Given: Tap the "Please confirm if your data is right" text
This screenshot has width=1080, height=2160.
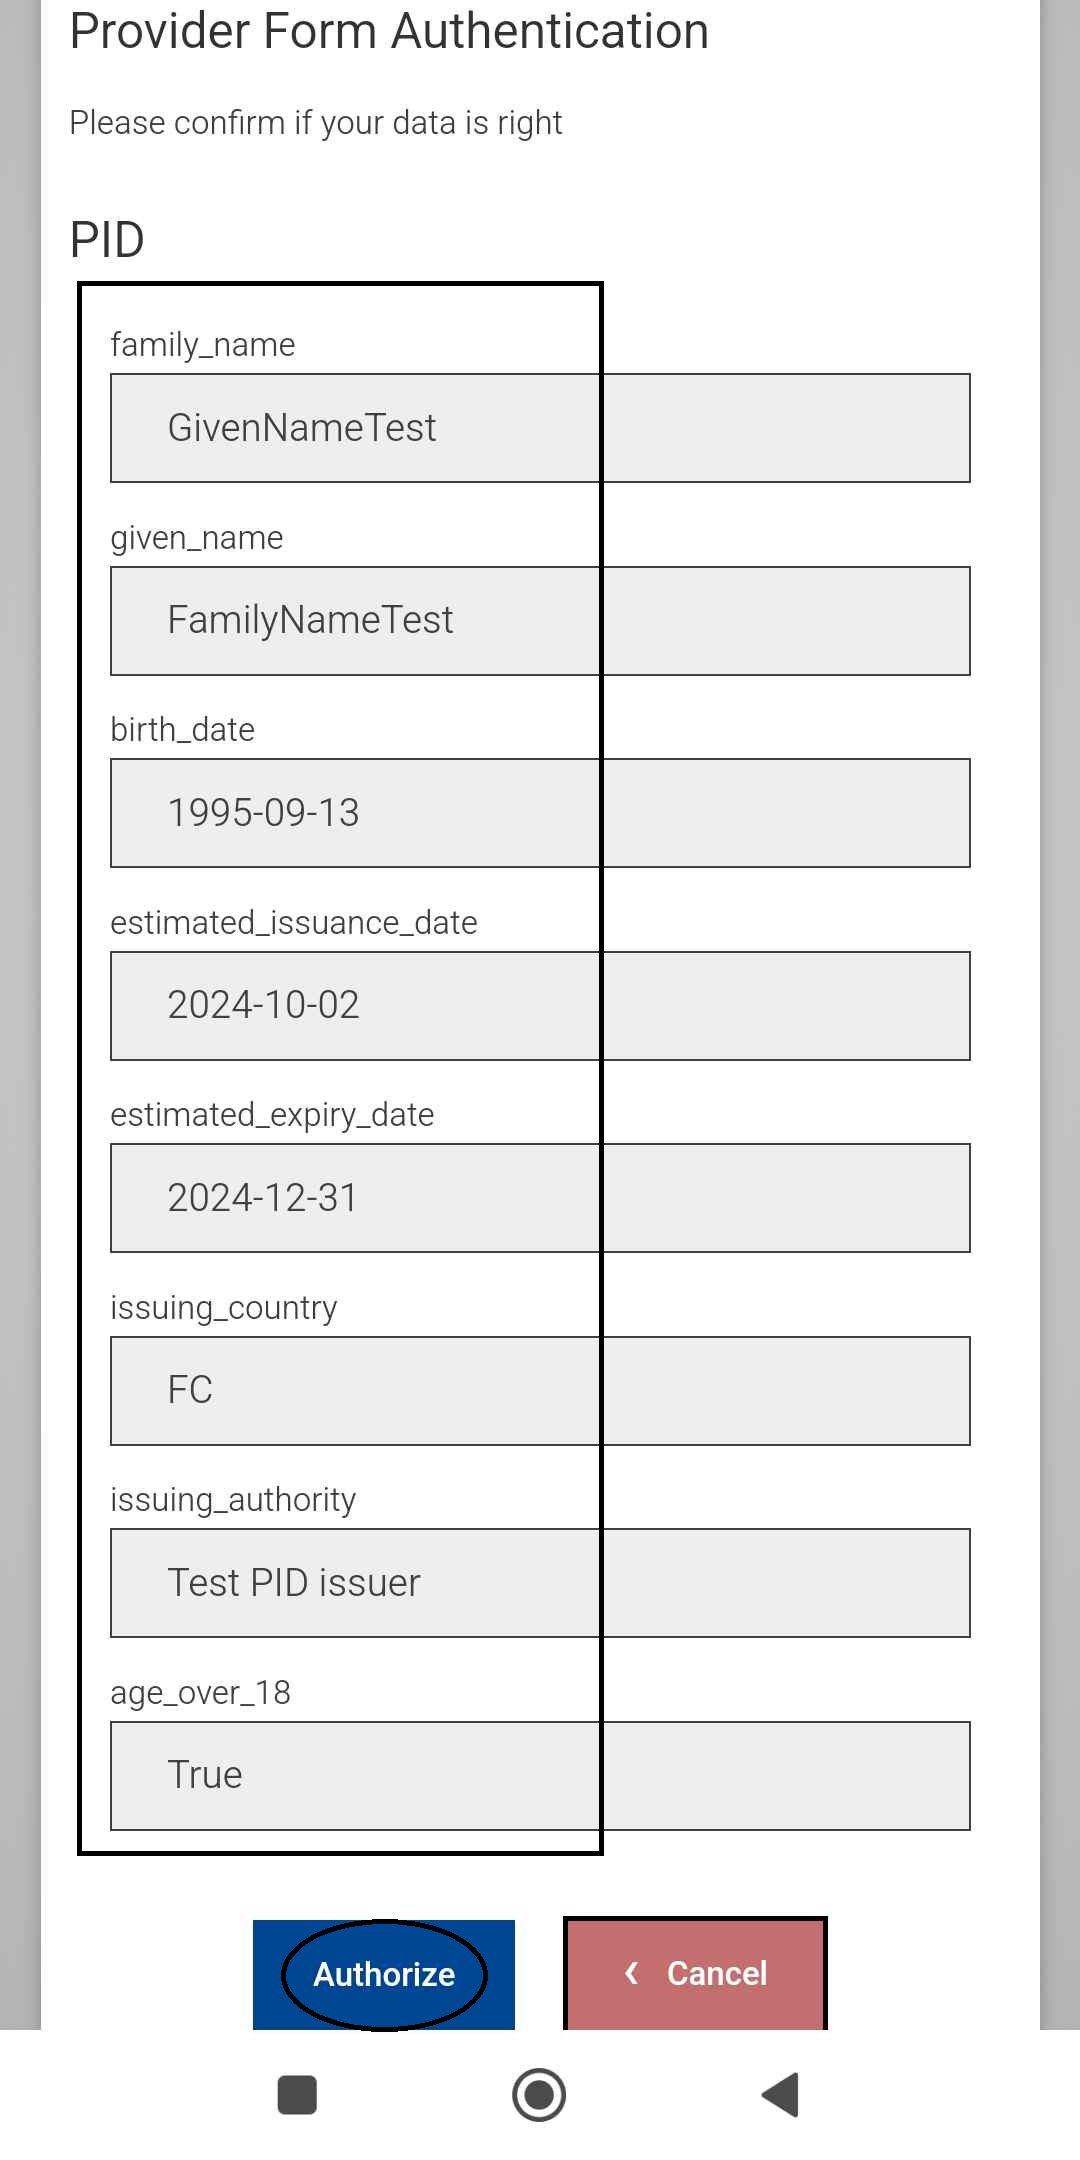Looking at the screenshot, I should click(x=316, y=123).
